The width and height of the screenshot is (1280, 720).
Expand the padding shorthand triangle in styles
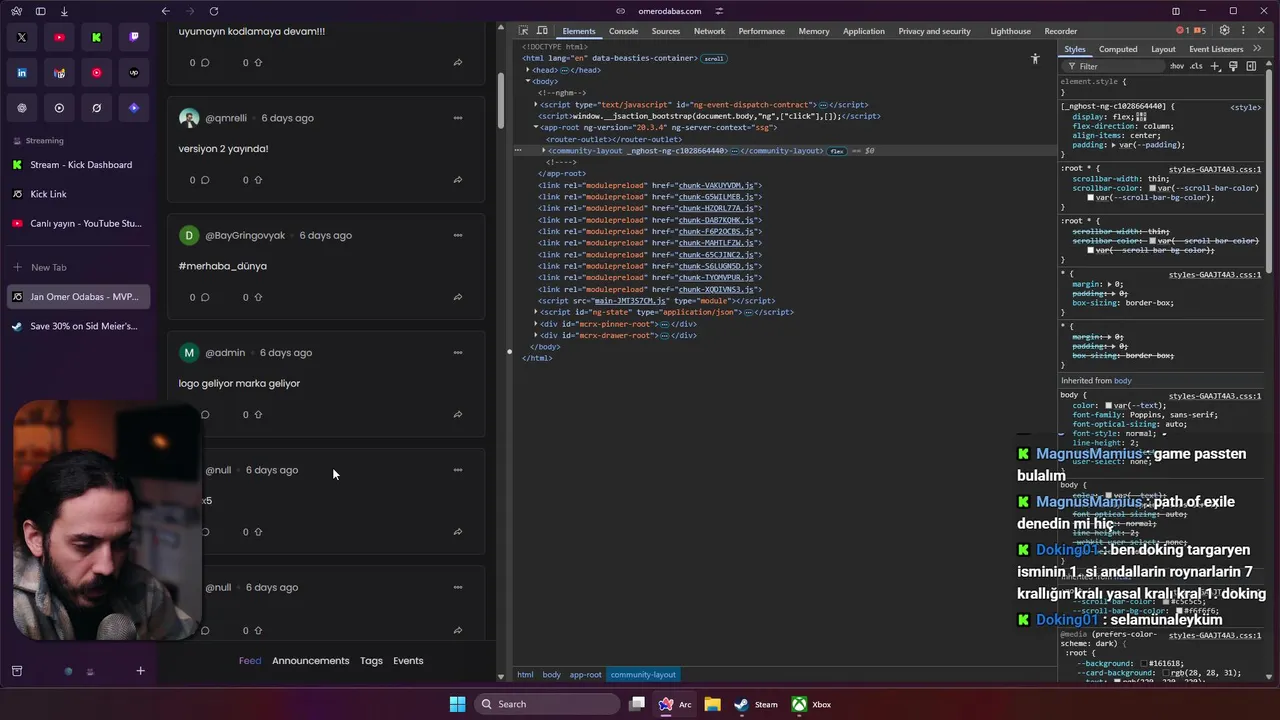point(1113,145)
